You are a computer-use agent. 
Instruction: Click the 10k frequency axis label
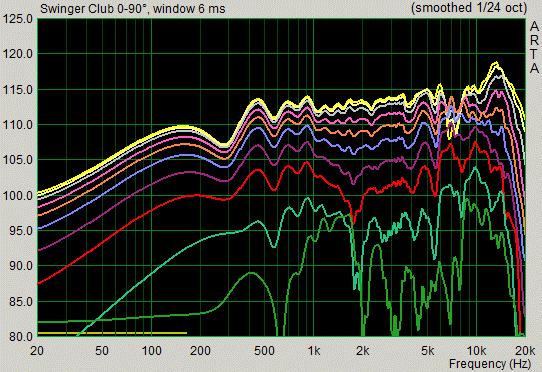pos(476,351)
